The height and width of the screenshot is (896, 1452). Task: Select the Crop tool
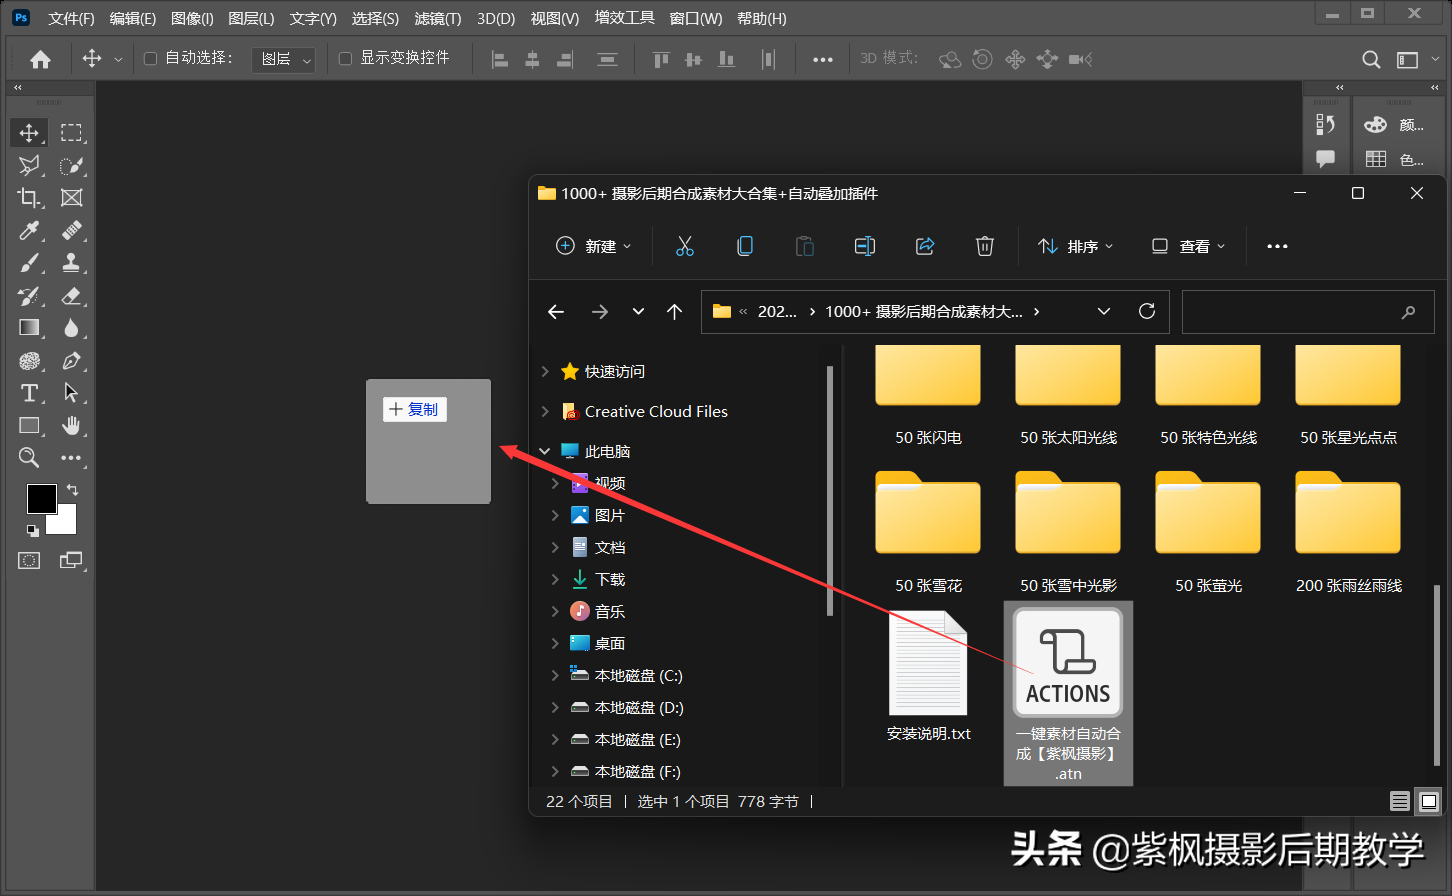[29, 198]
